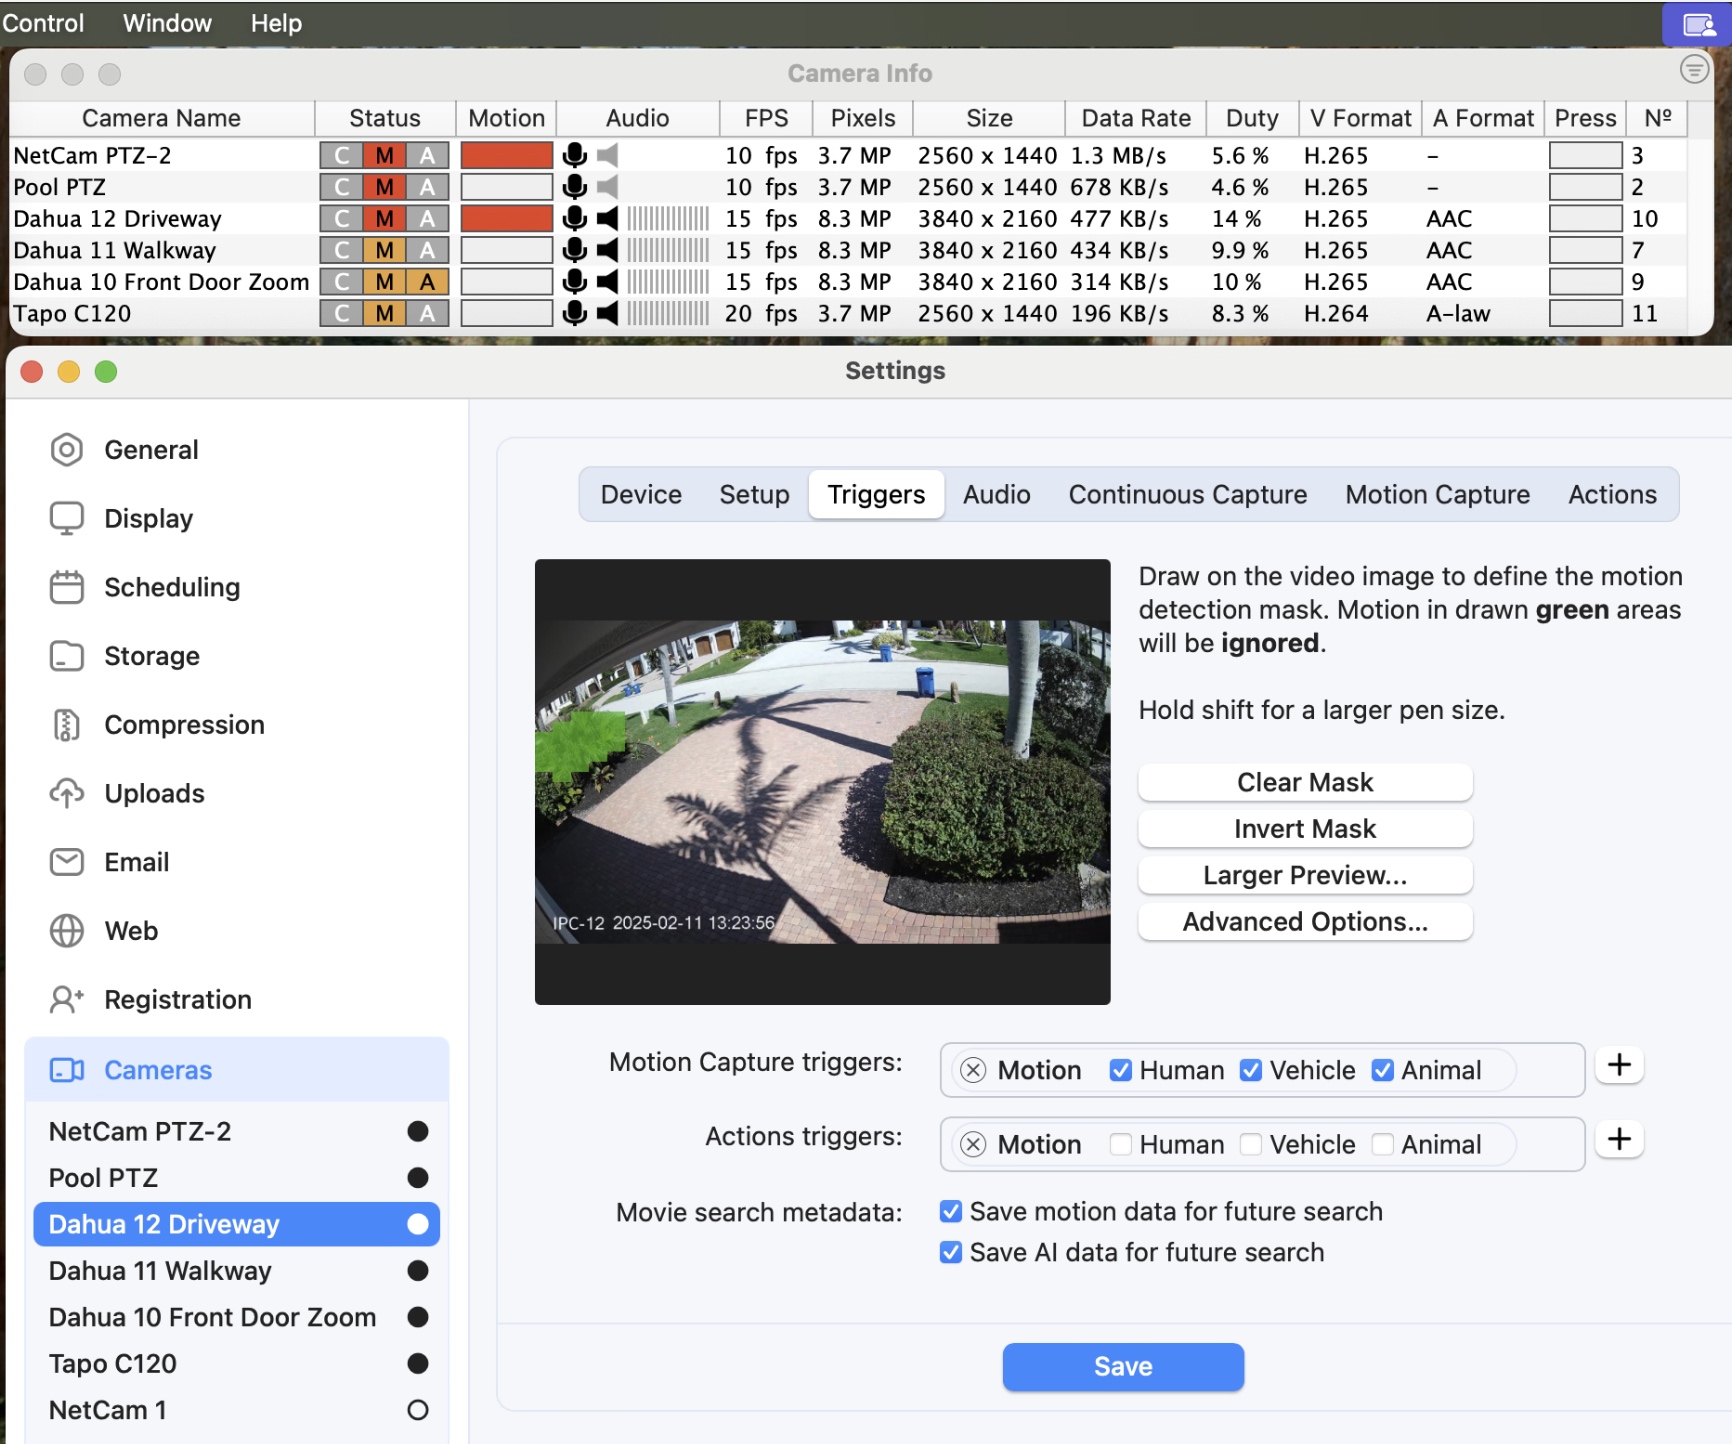Select Dahua 11 Walkway in camera list
Image resolution: width=1732 pixels, height=1444 pixels.
pos(160,1270)
